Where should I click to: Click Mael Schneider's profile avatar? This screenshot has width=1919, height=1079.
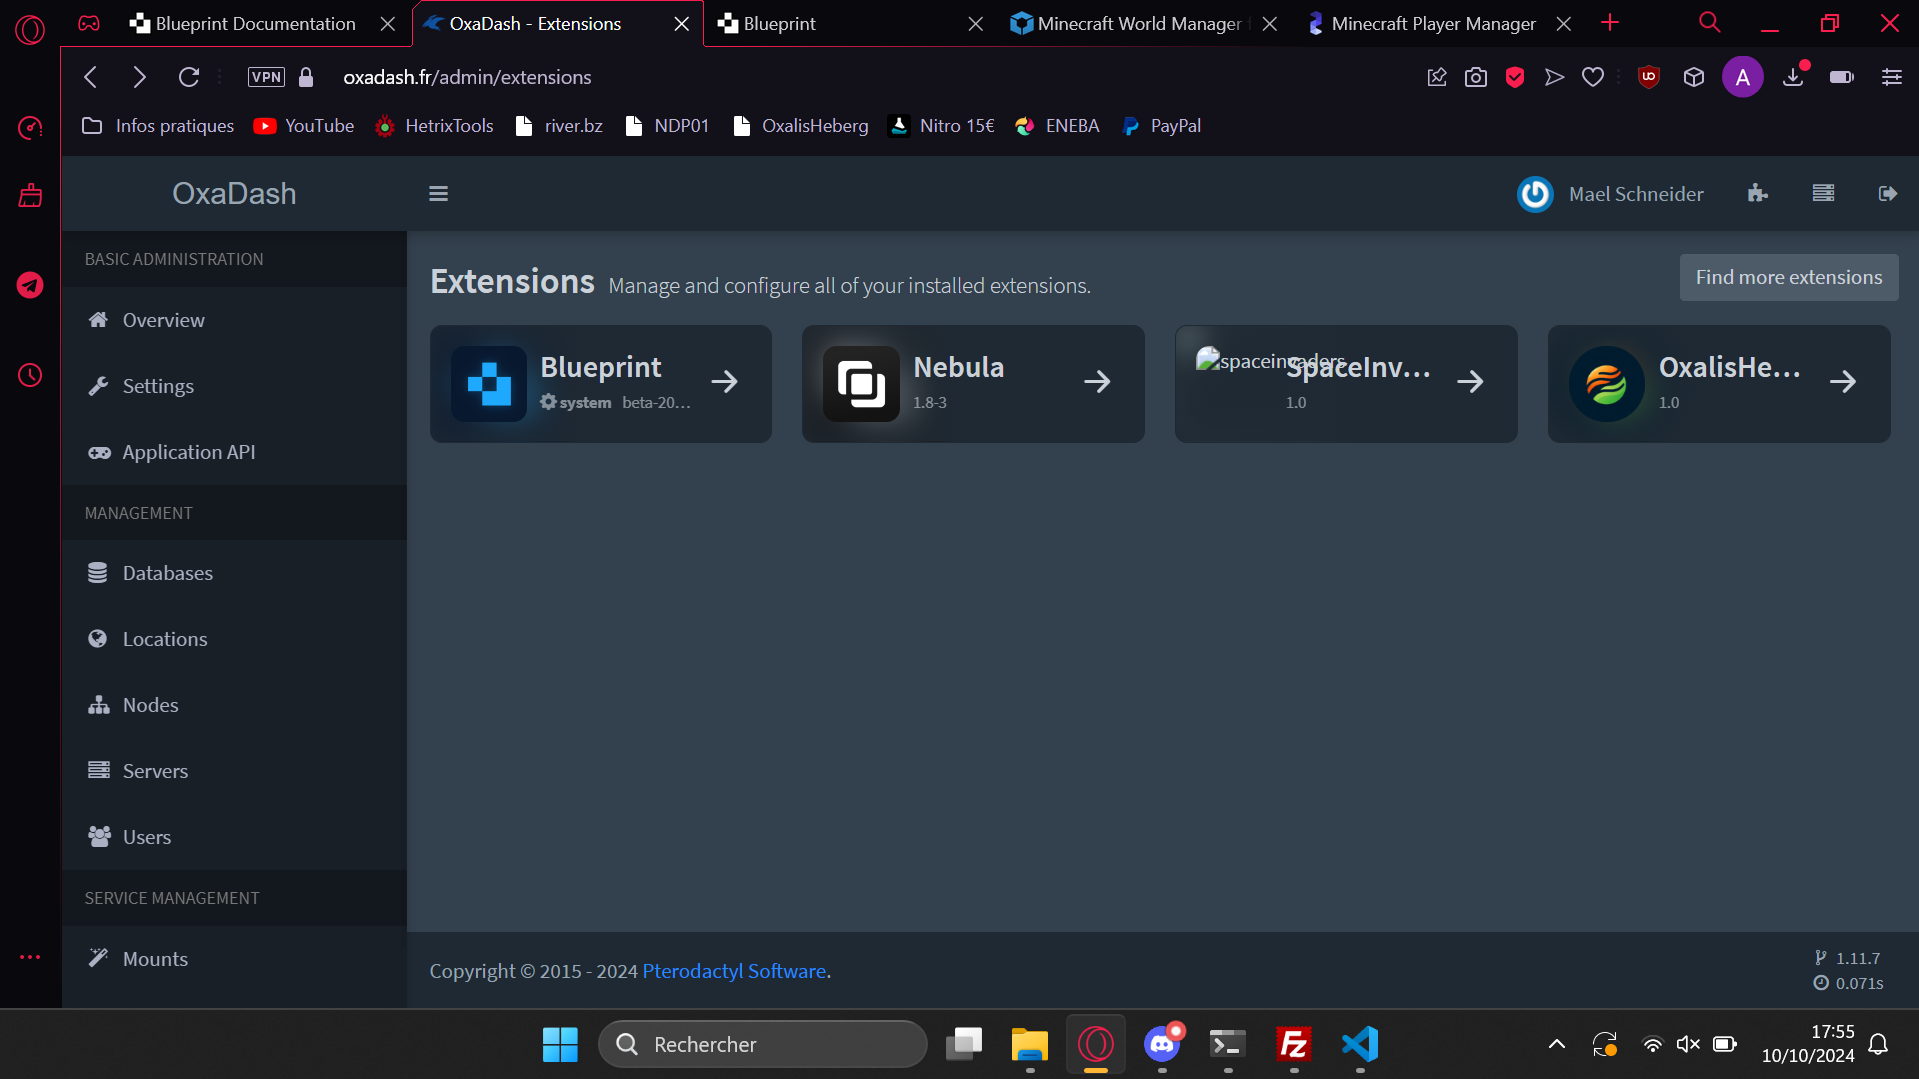pyautogui.click(x=1535, y=194)
